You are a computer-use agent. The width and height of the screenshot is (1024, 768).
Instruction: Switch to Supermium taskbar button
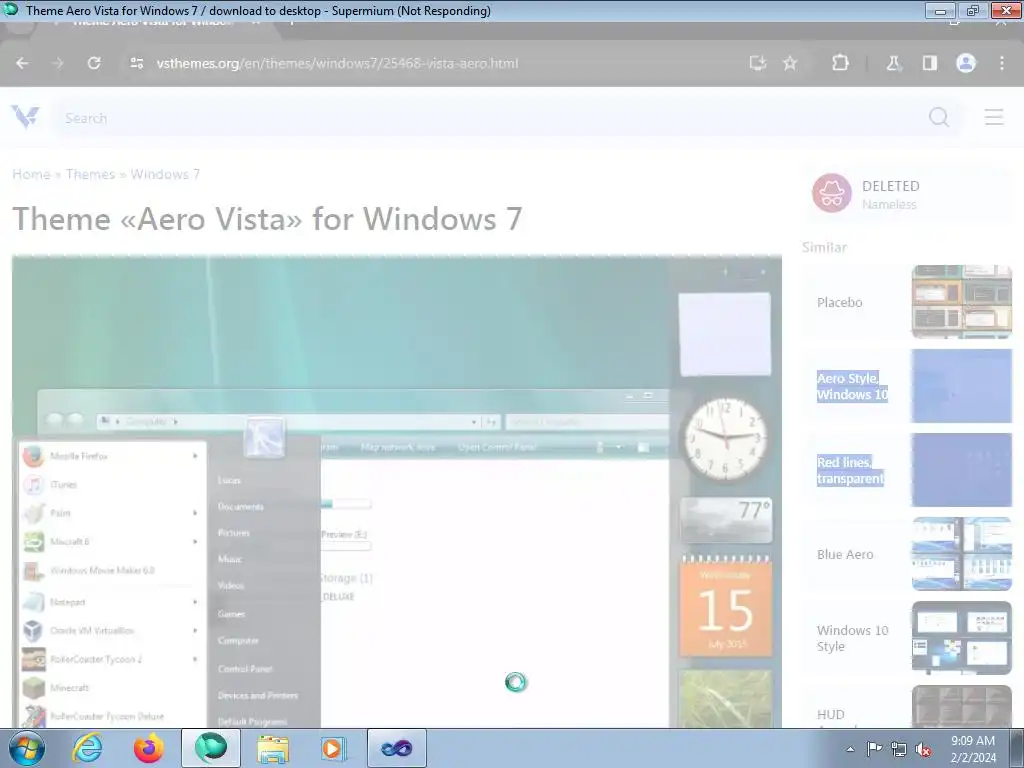pos(211,748)
